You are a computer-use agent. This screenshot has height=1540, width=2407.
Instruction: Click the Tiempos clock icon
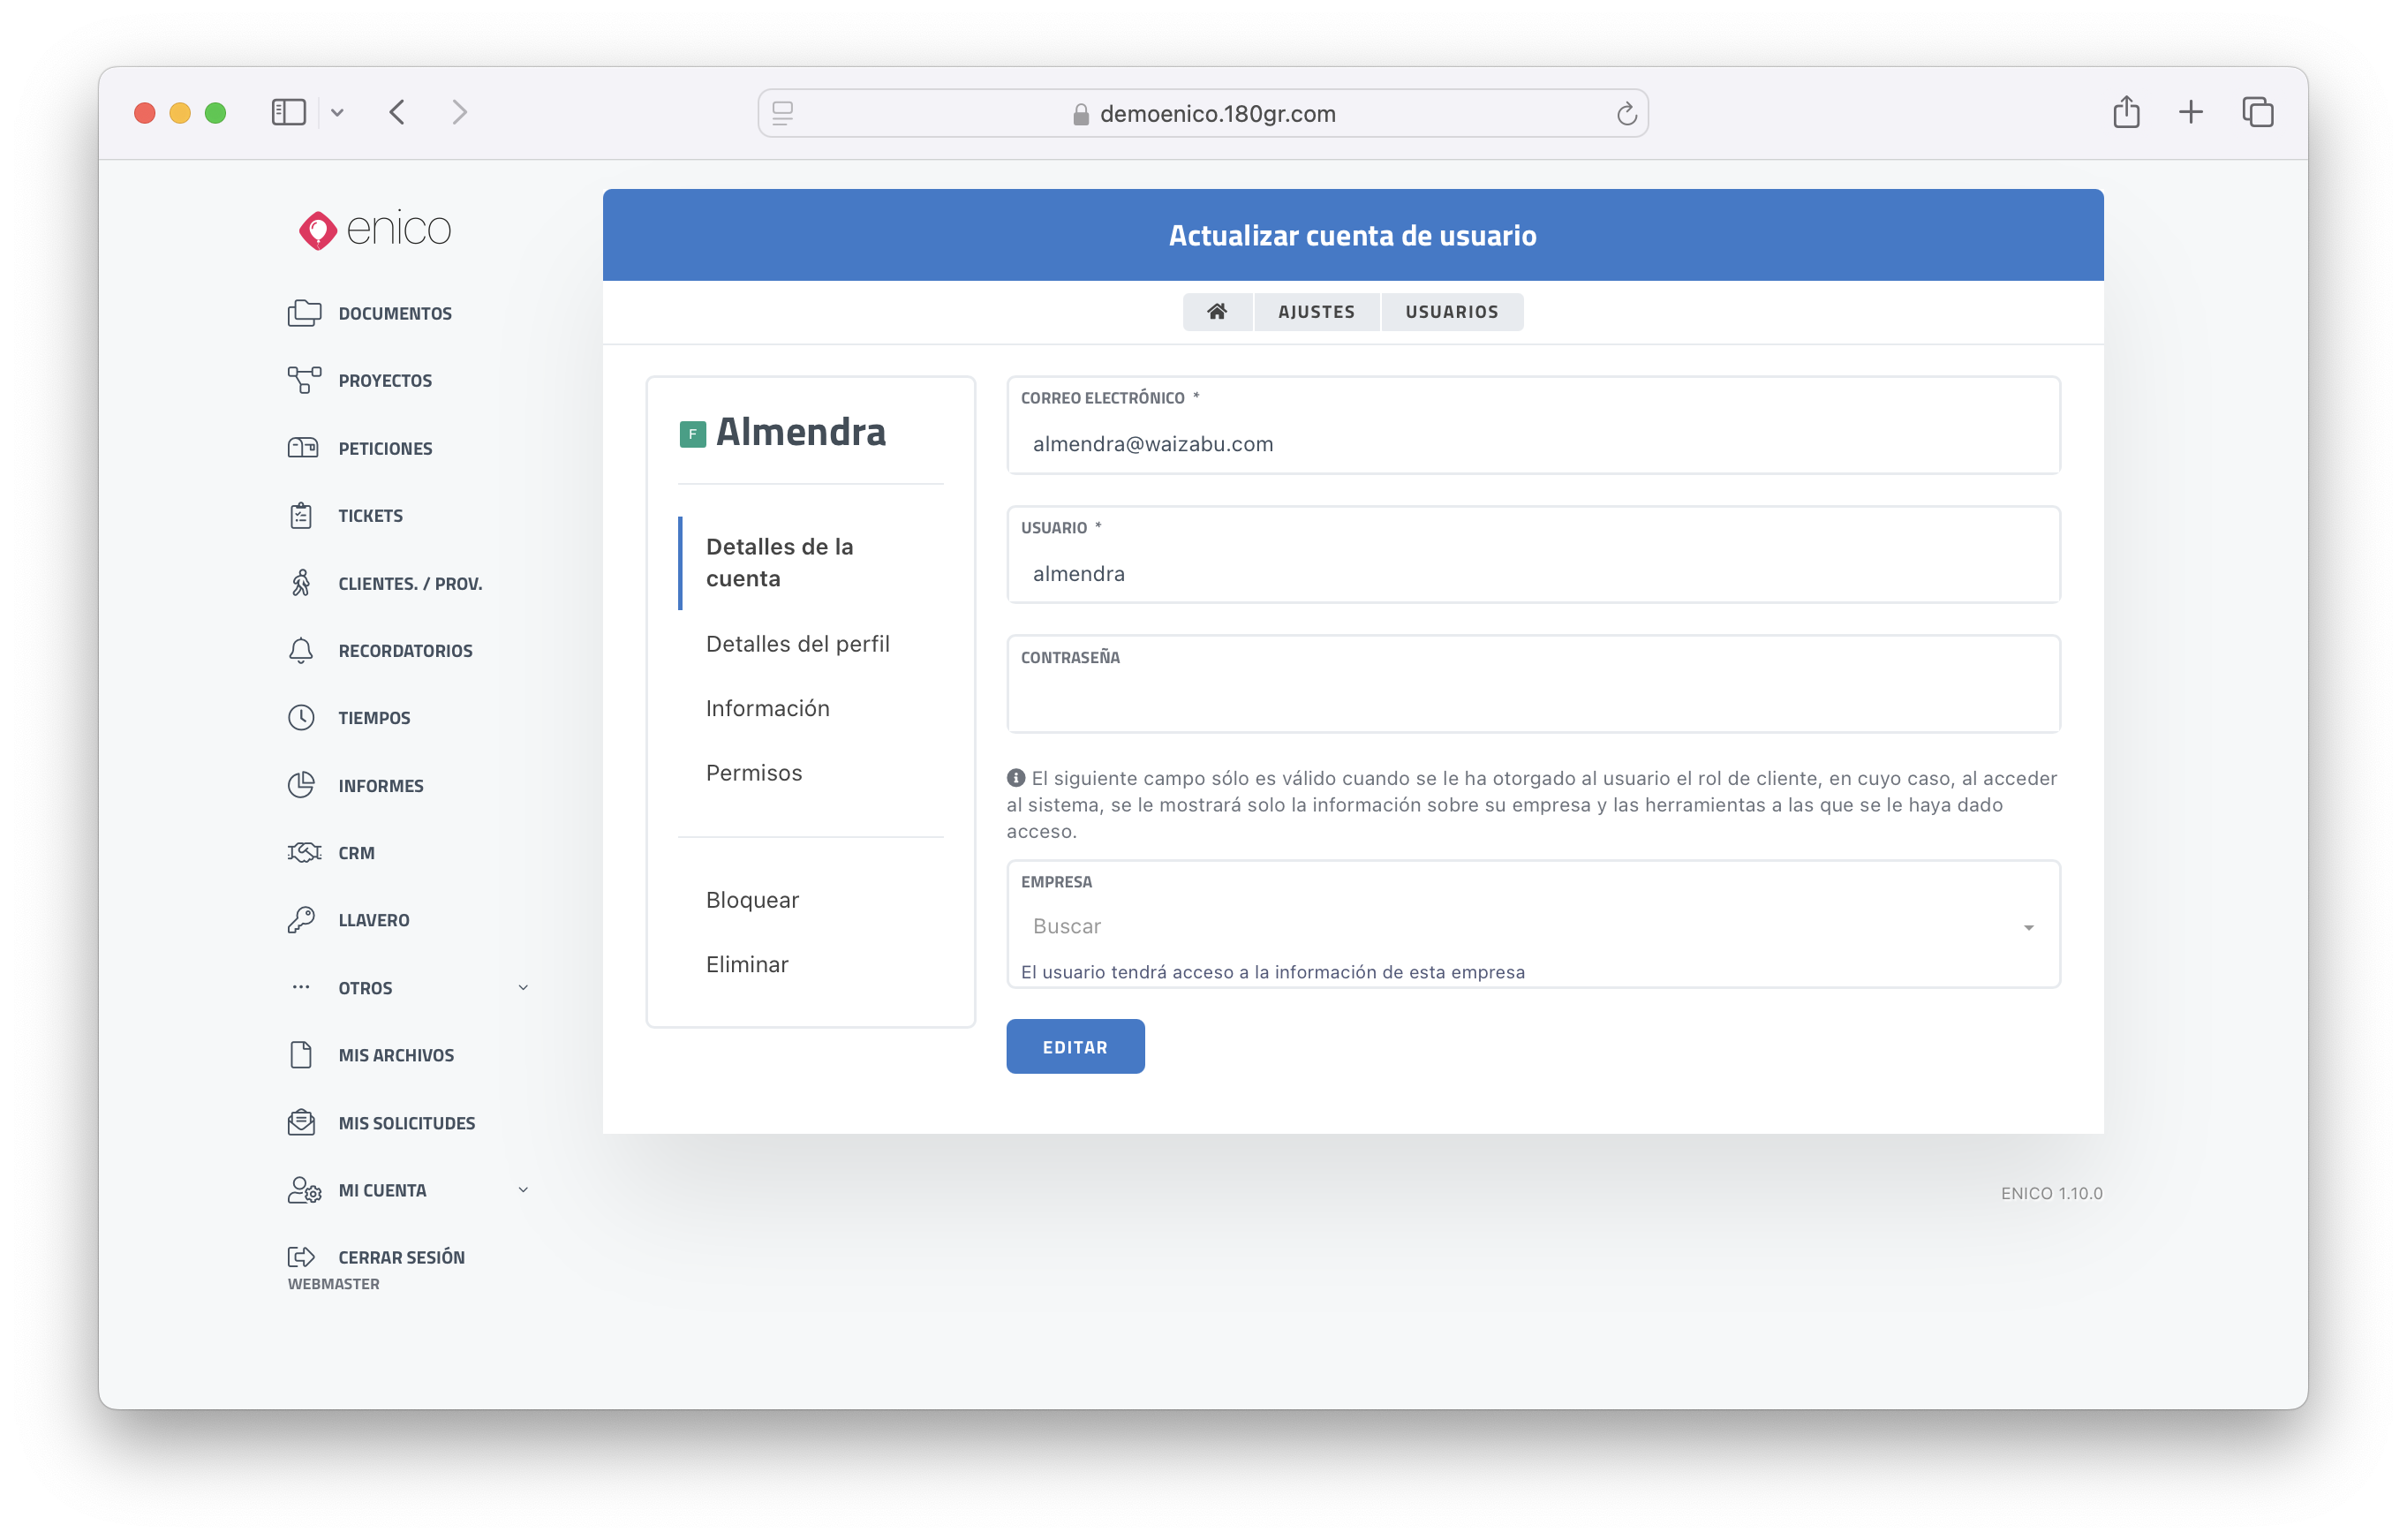pyautogui.click(x=301, y=718)
